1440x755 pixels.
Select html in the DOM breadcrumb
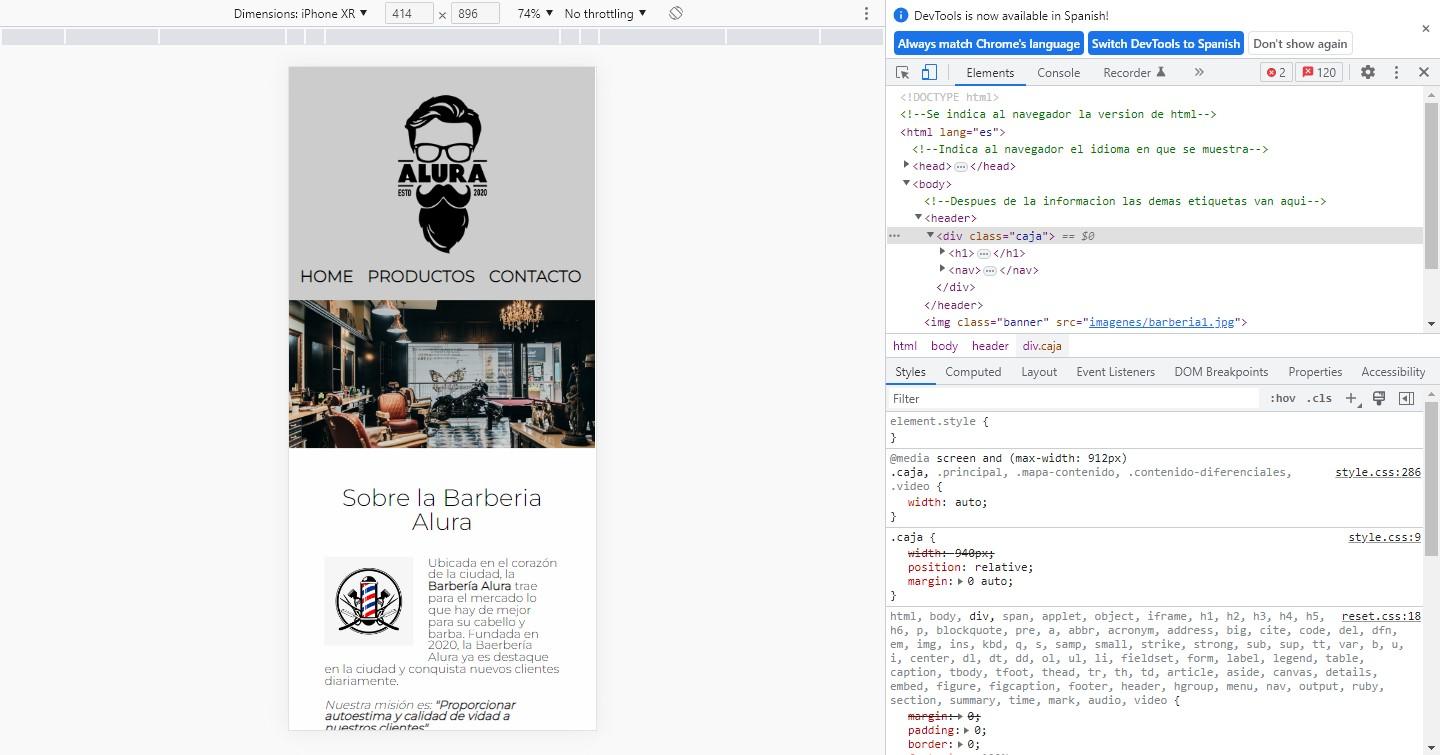pyautogui.click(x=904, y=346)
